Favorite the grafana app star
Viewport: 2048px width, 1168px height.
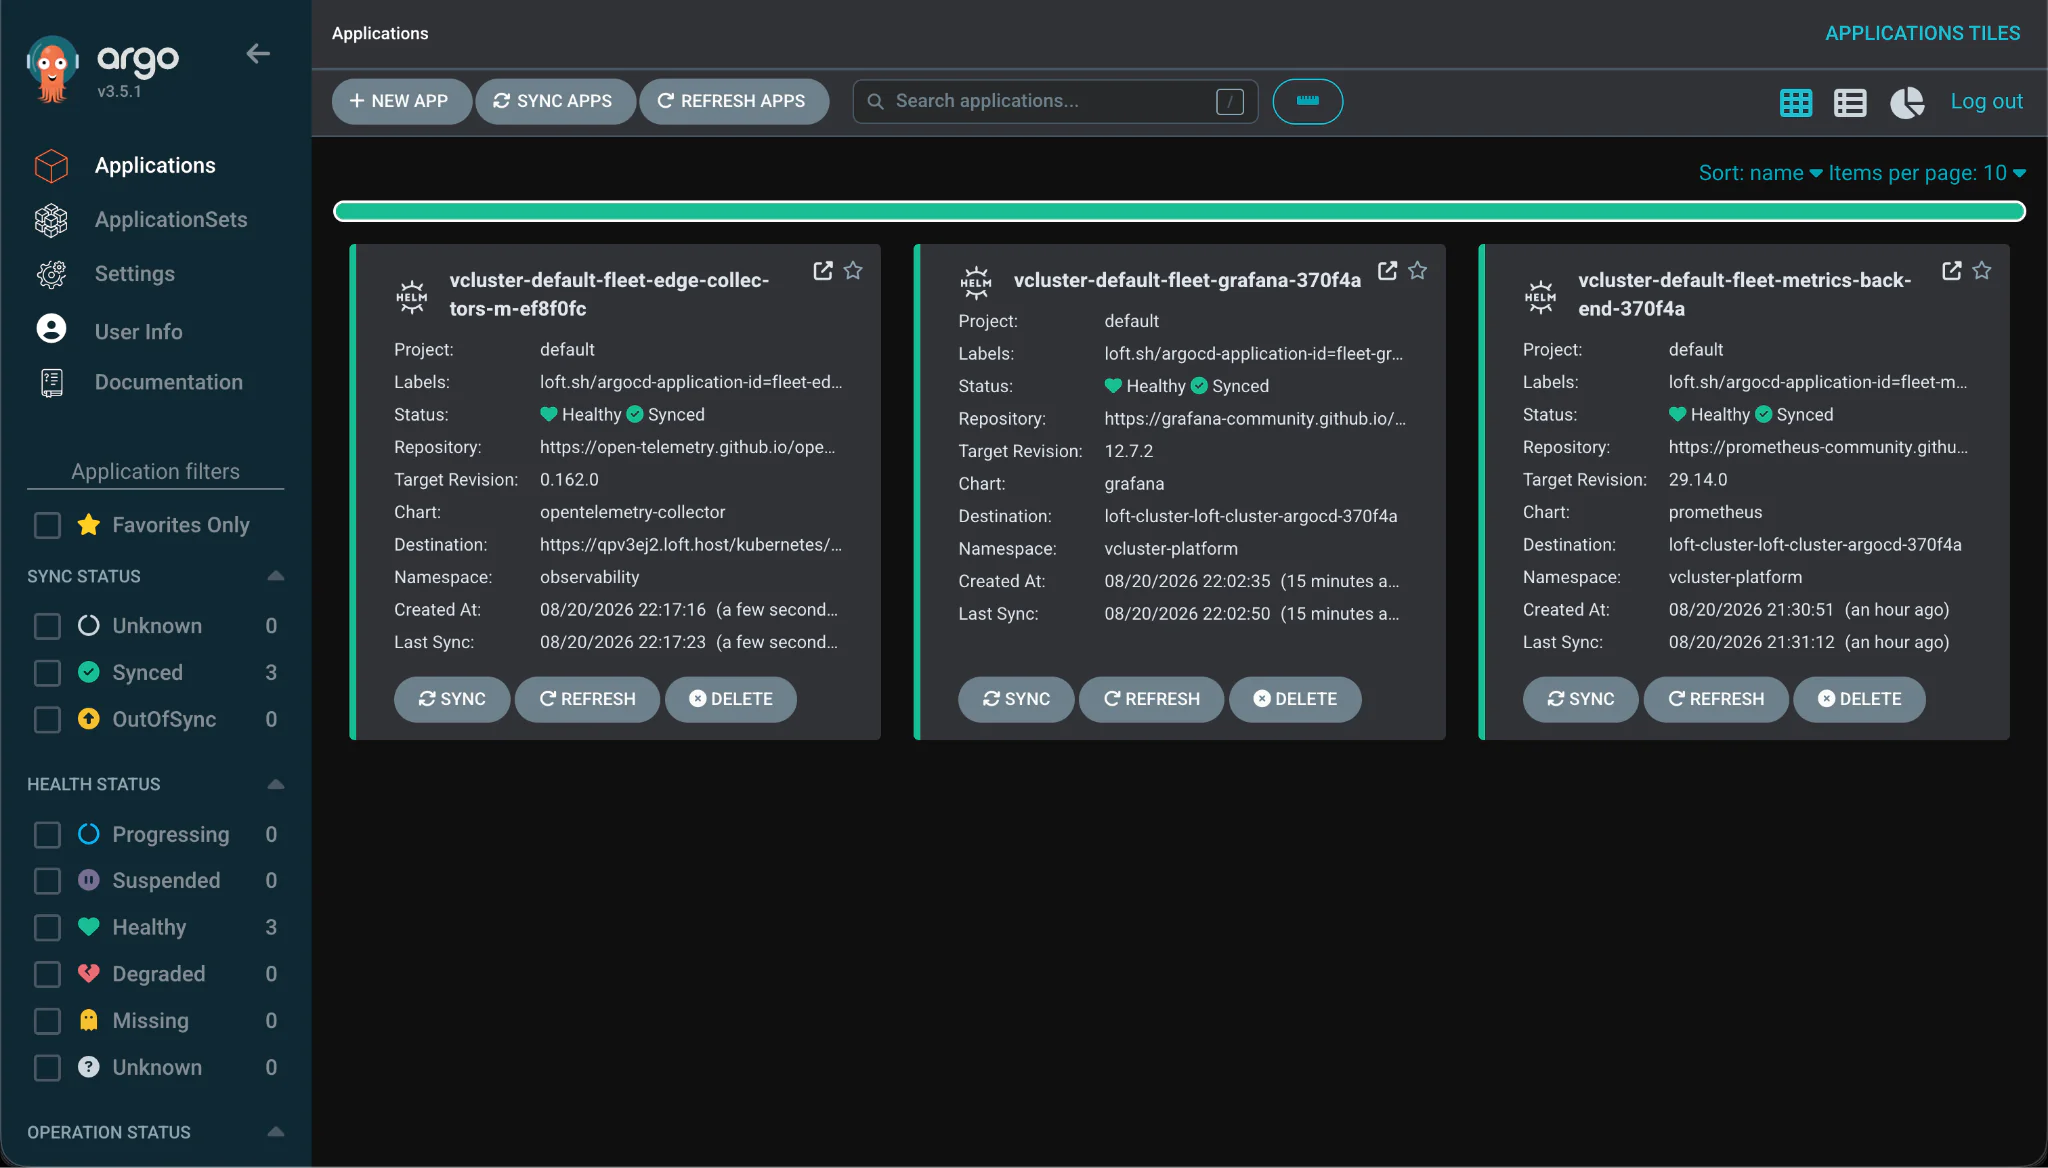tap(1417, 271)
